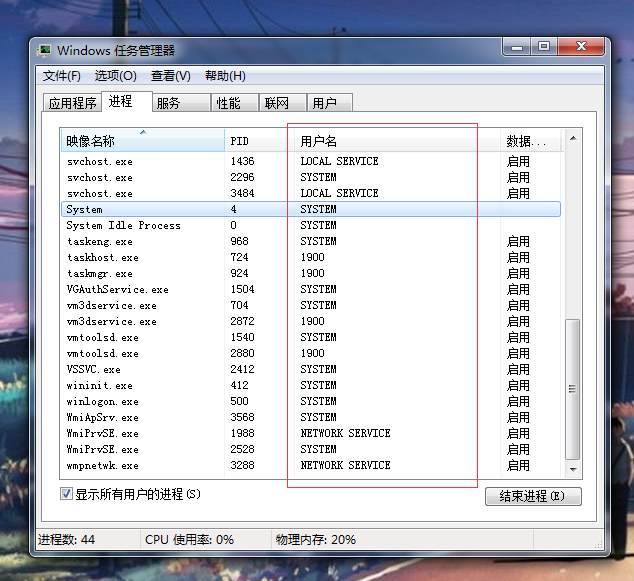634x581 pixels.
Task: Switch to the 性能 tab
Action: (235, 103)
